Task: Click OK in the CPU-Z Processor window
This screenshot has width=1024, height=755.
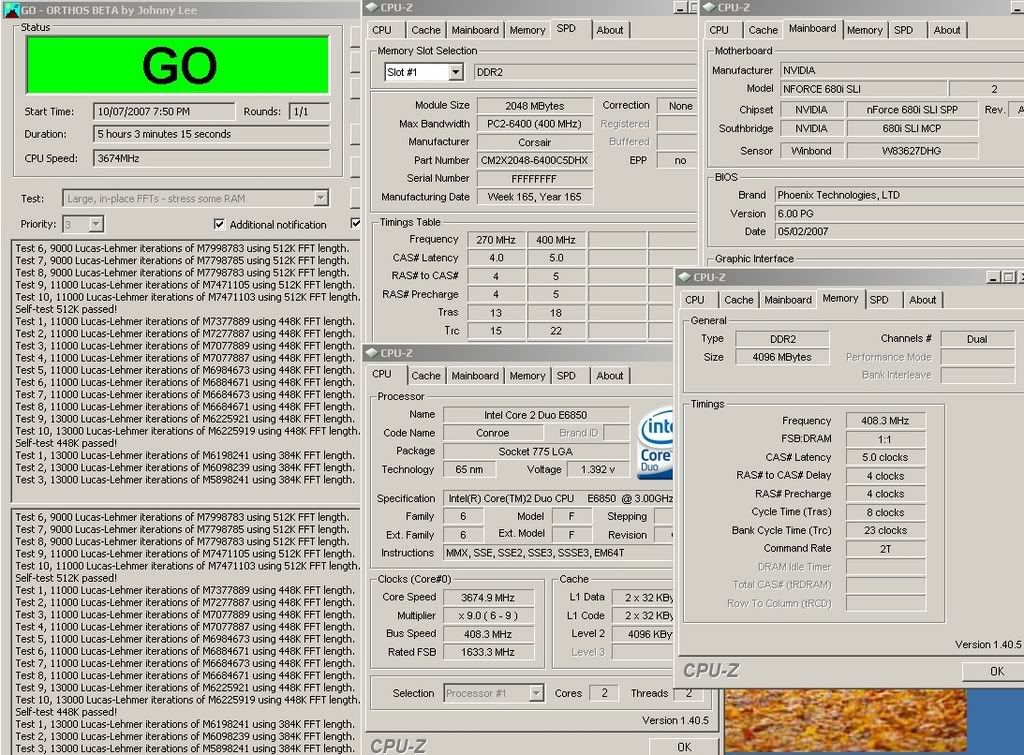Action: (684, 747)
